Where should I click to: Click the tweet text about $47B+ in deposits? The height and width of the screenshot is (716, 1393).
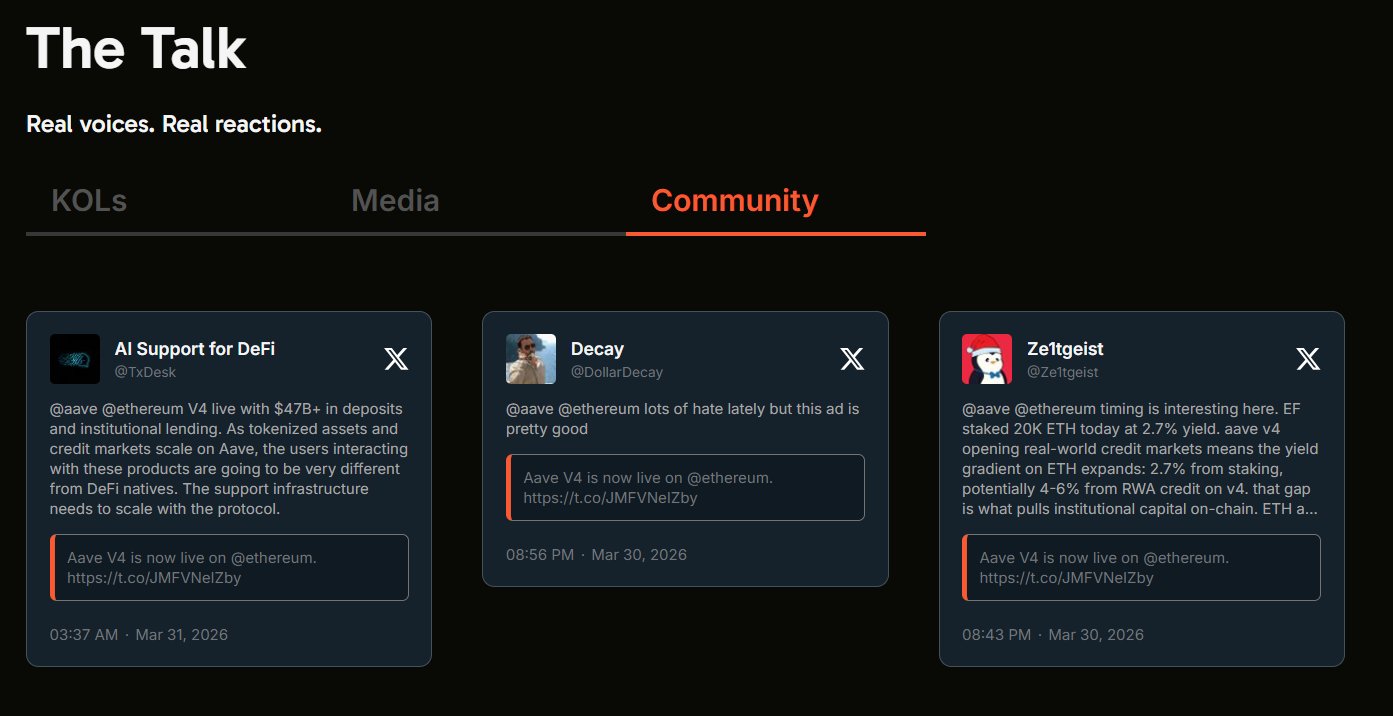pyautogui.click(x=229, y=459)
